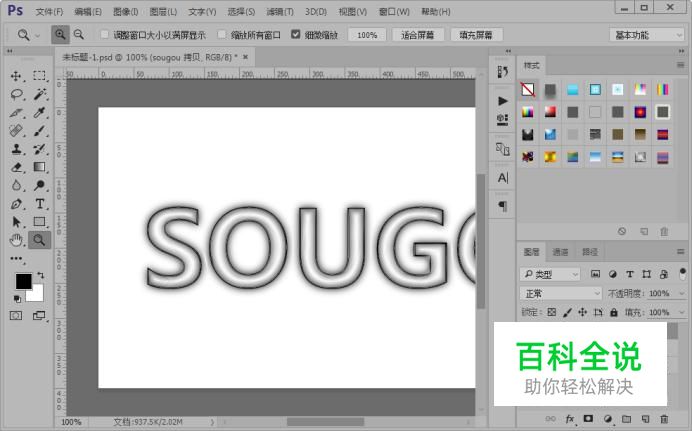The height and width of the screenshot is (431, 692).
Task: Open the 3D menu
Action: [316, 12]
